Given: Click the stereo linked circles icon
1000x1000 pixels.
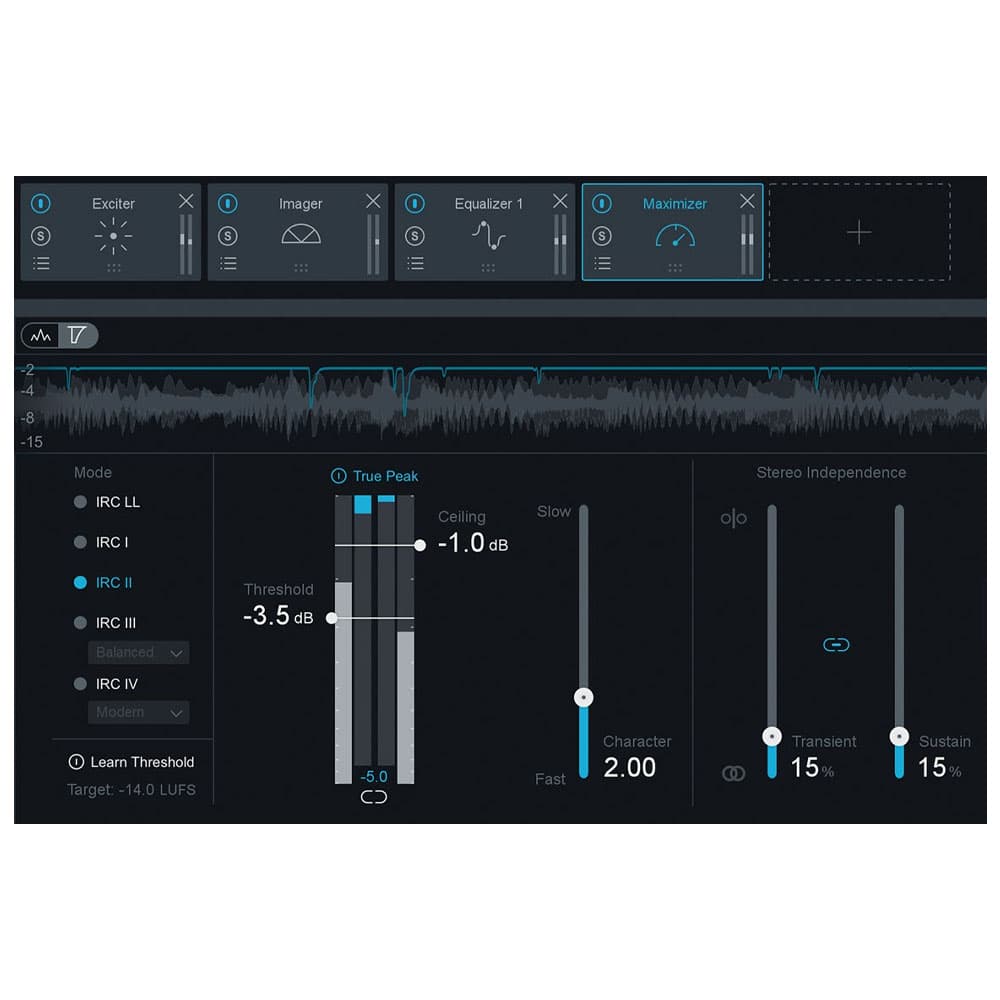Looking at the screenshot, I should tap(733, 774).
